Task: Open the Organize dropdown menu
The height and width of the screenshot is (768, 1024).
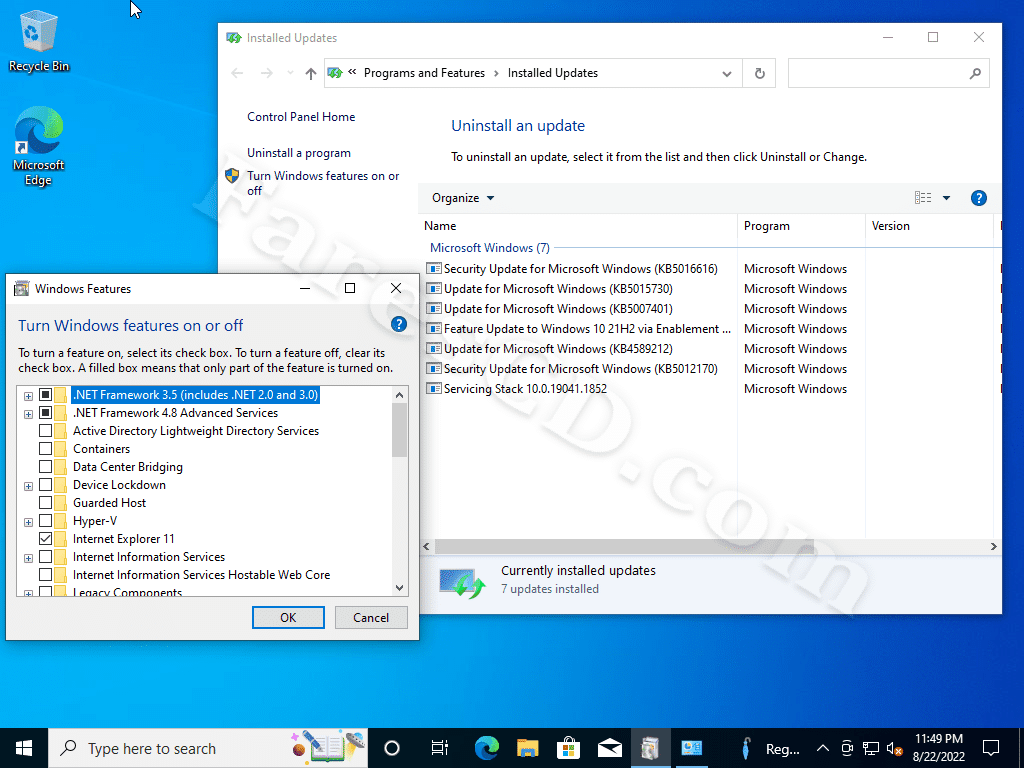Action: tap(462, 198)
